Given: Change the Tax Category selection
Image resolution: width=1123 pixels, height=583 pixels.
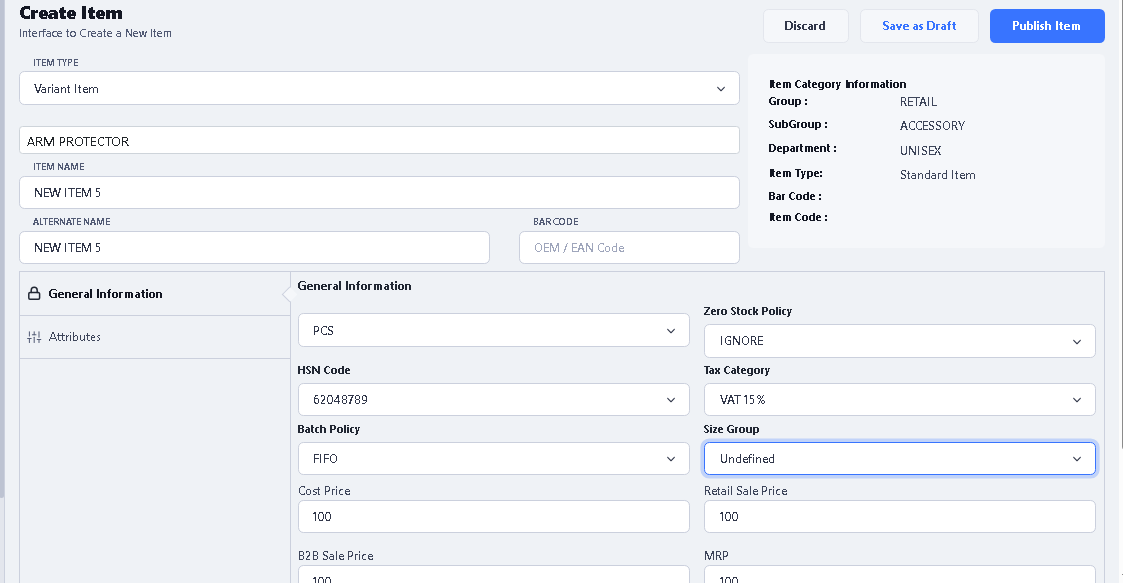Looking at the screenshot, I should tap(899, 400).
